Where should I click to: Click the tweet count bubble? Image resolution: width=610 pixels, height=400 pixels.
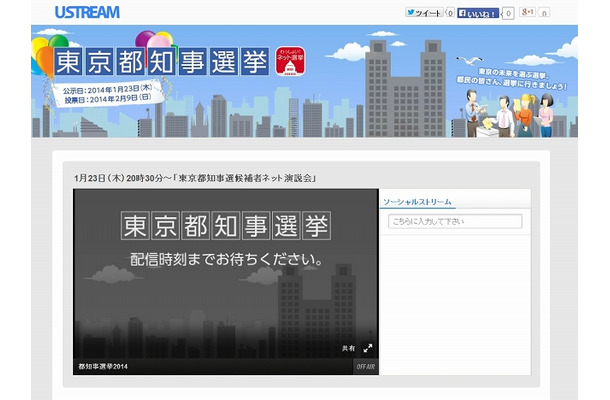(x=450, y=13)
